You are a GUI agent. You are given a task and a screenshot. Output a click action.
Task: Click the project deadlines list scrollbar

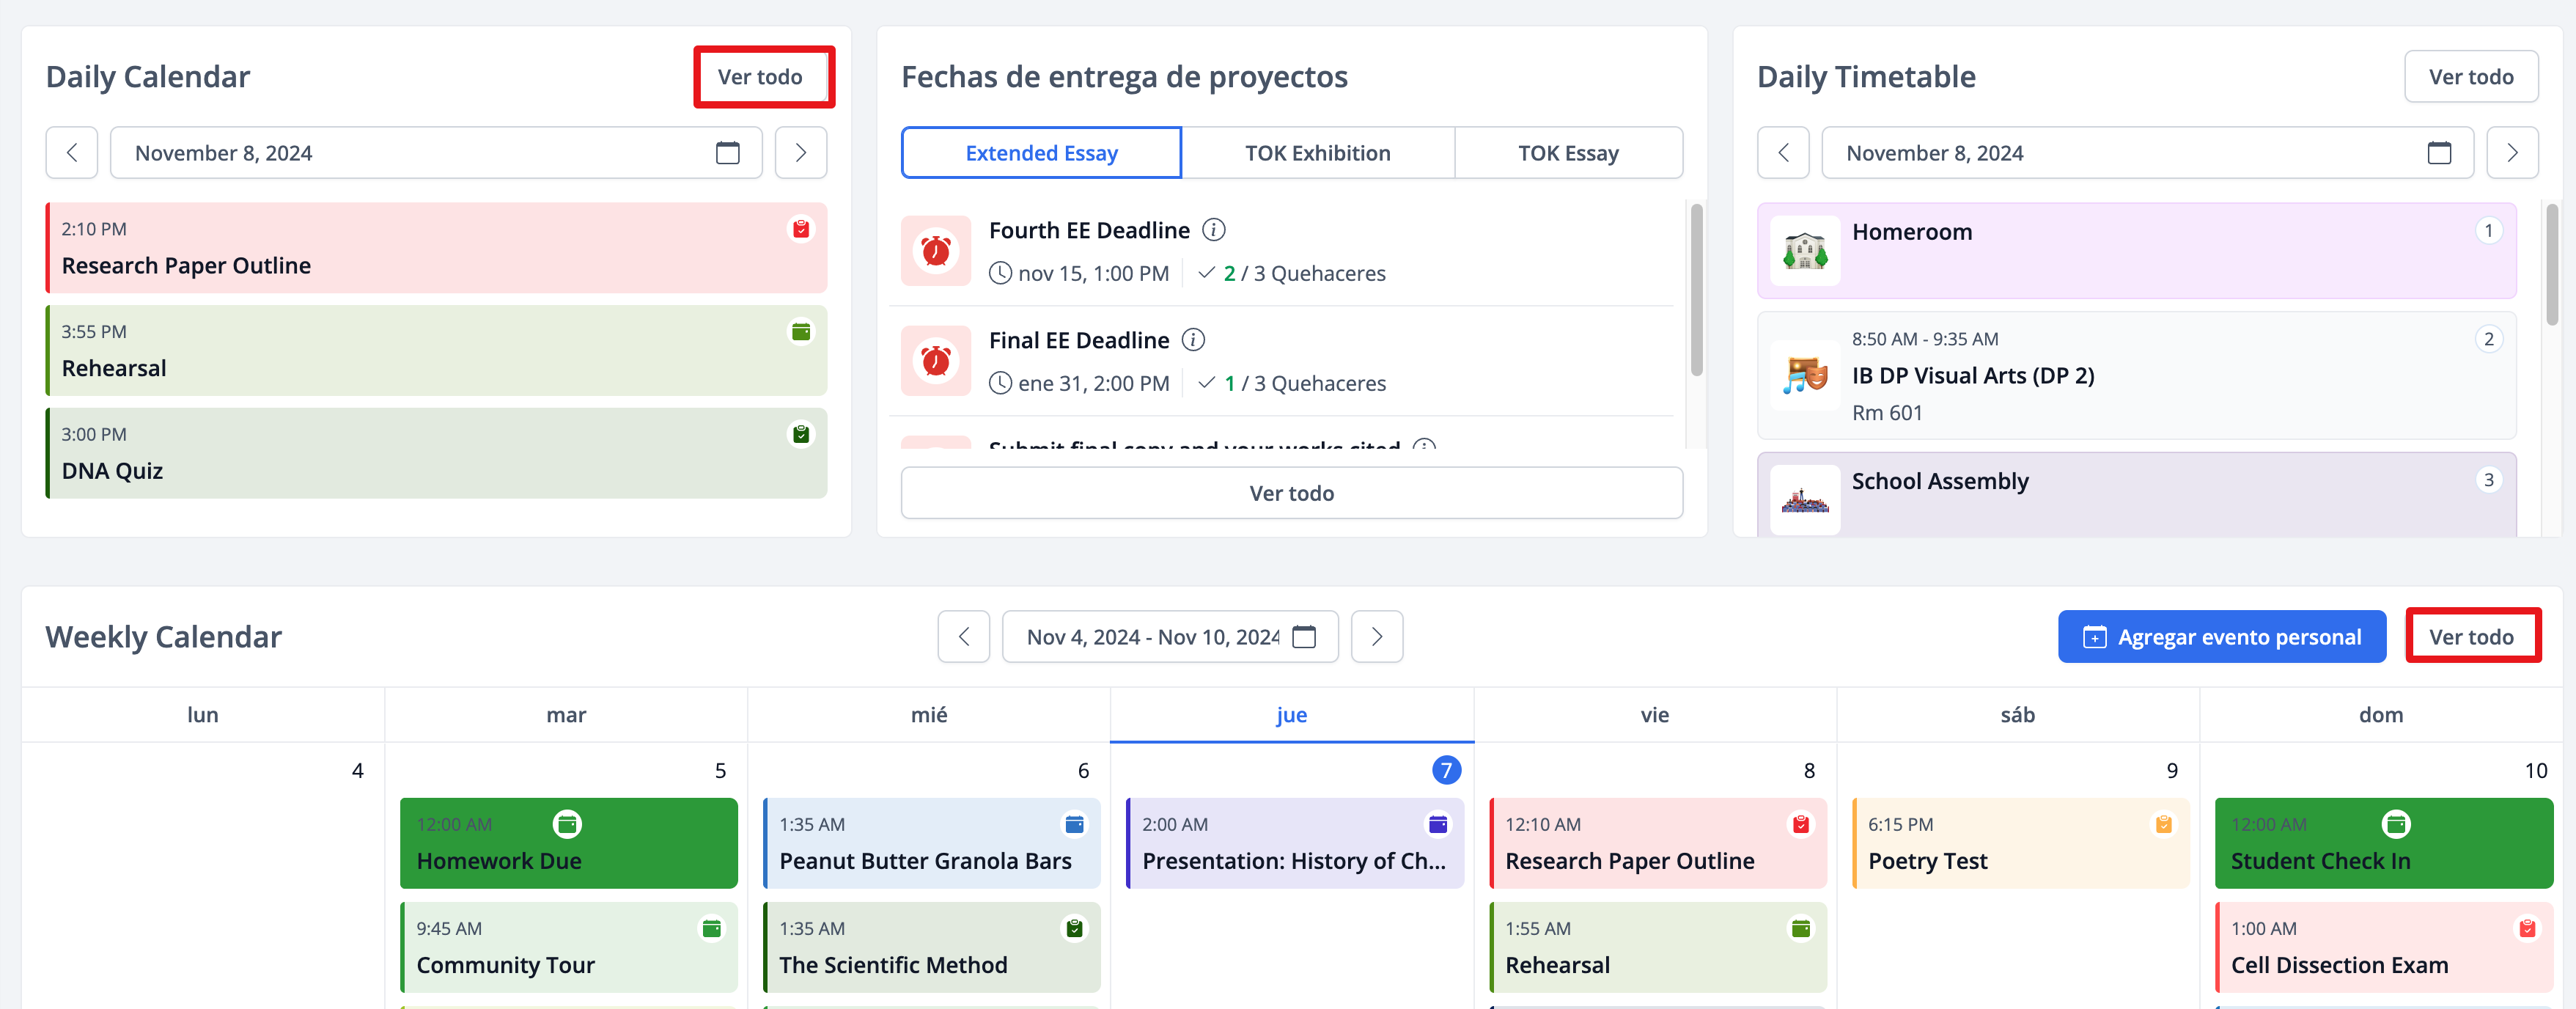[1696, 290]
